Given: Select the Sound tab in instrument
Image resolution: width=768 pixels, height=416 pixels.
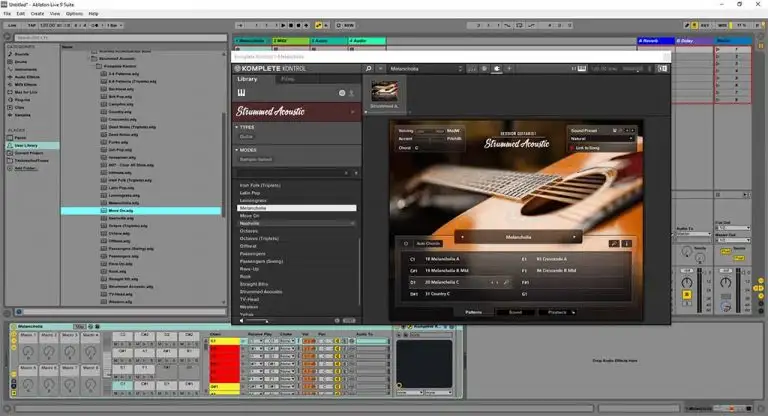Looking at the screenshot, I should 515,312.
